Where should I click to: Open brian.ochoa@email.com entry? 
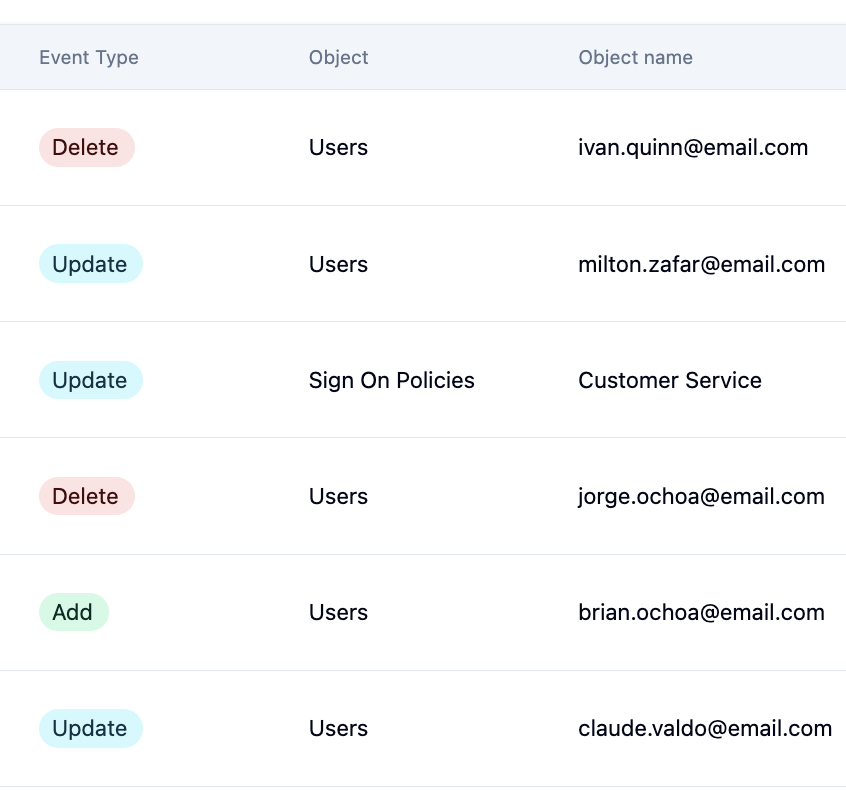tap(701, 612)
